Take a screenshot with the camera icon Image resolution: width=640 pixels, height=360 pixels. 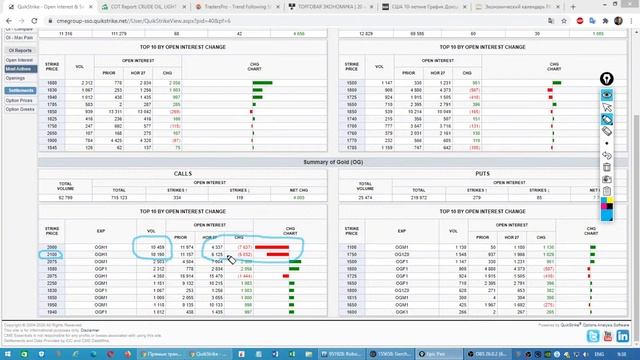point(607,179)
